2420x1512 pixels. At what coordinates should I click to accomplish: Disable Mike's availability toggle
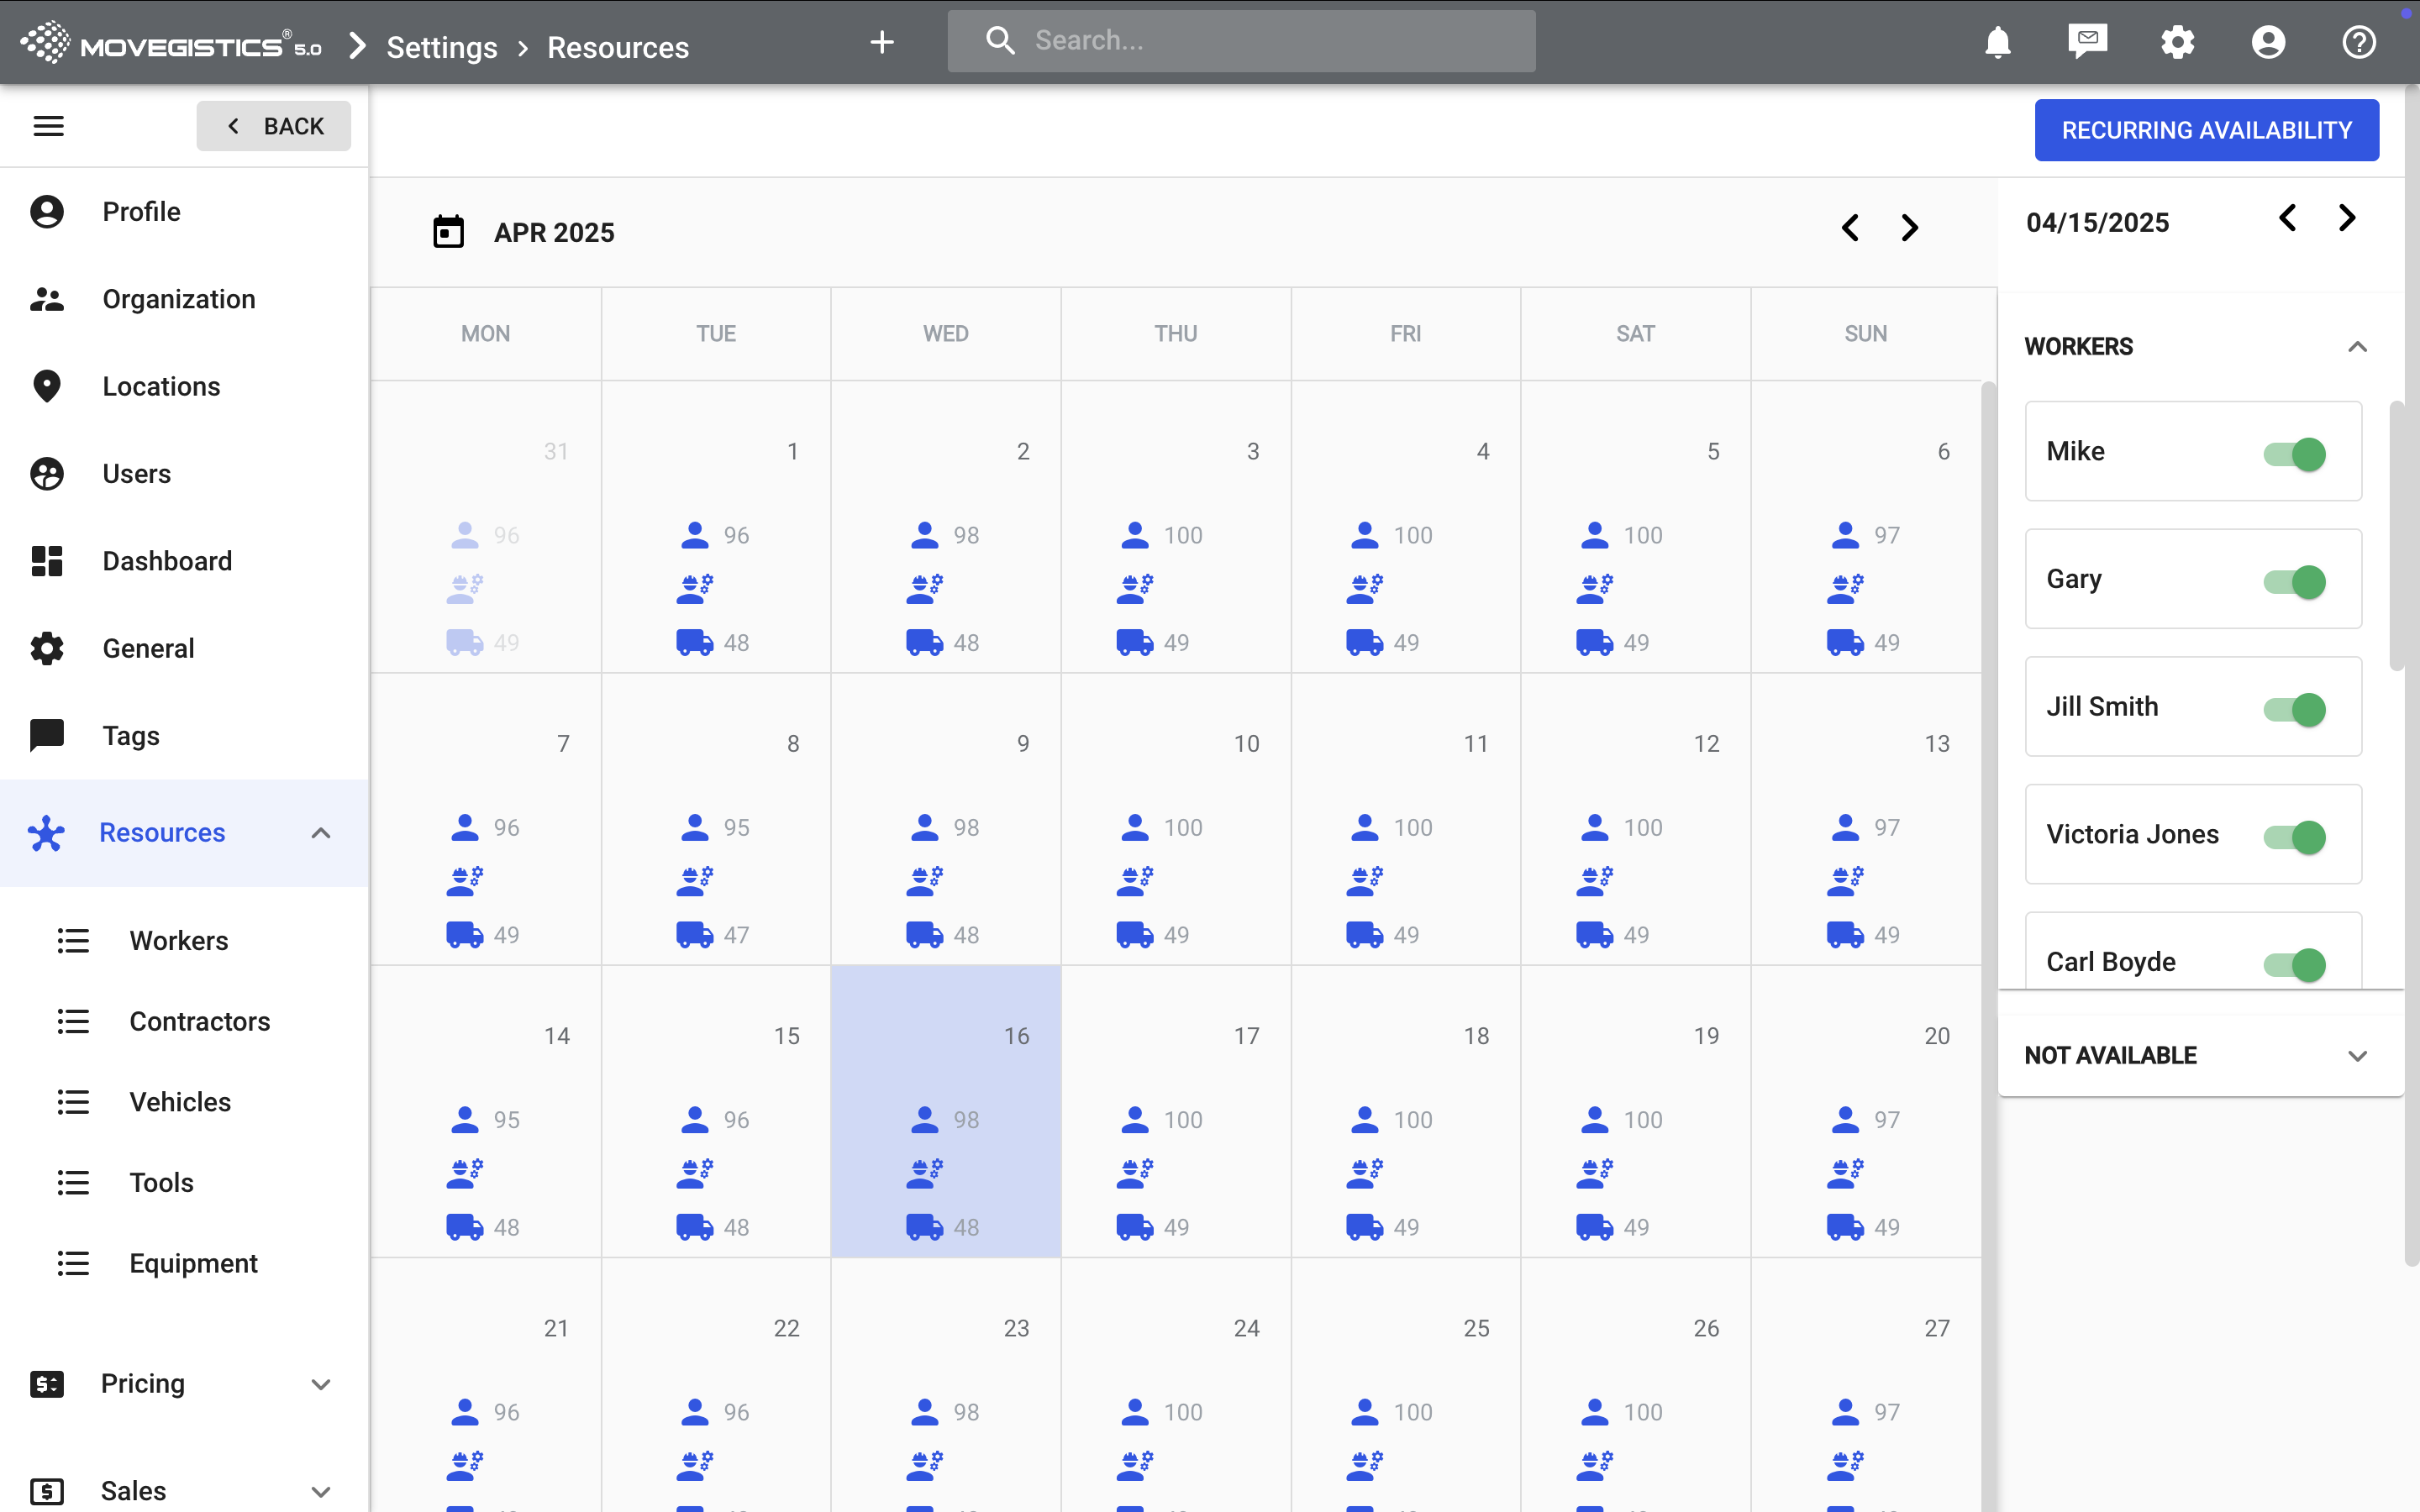tap(2295, 453)
